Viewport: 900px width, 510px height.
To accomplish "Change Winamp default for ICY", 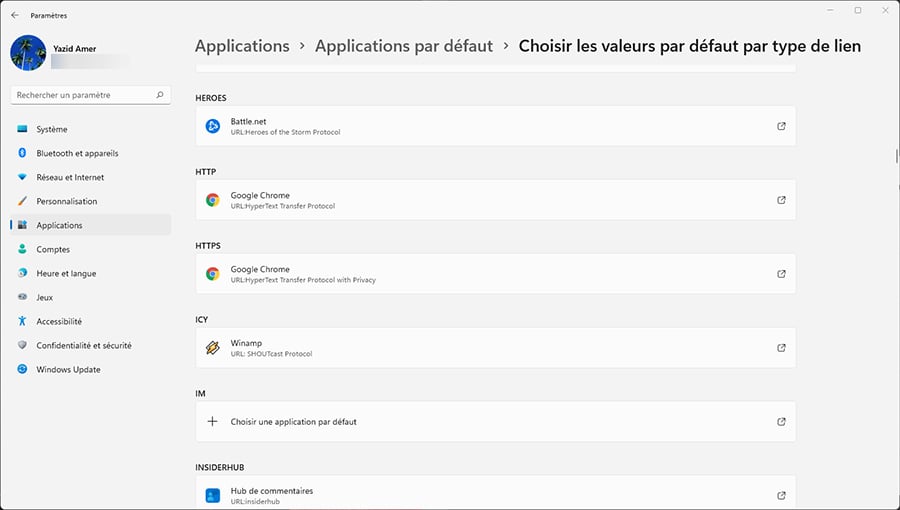I will (495, 348).
